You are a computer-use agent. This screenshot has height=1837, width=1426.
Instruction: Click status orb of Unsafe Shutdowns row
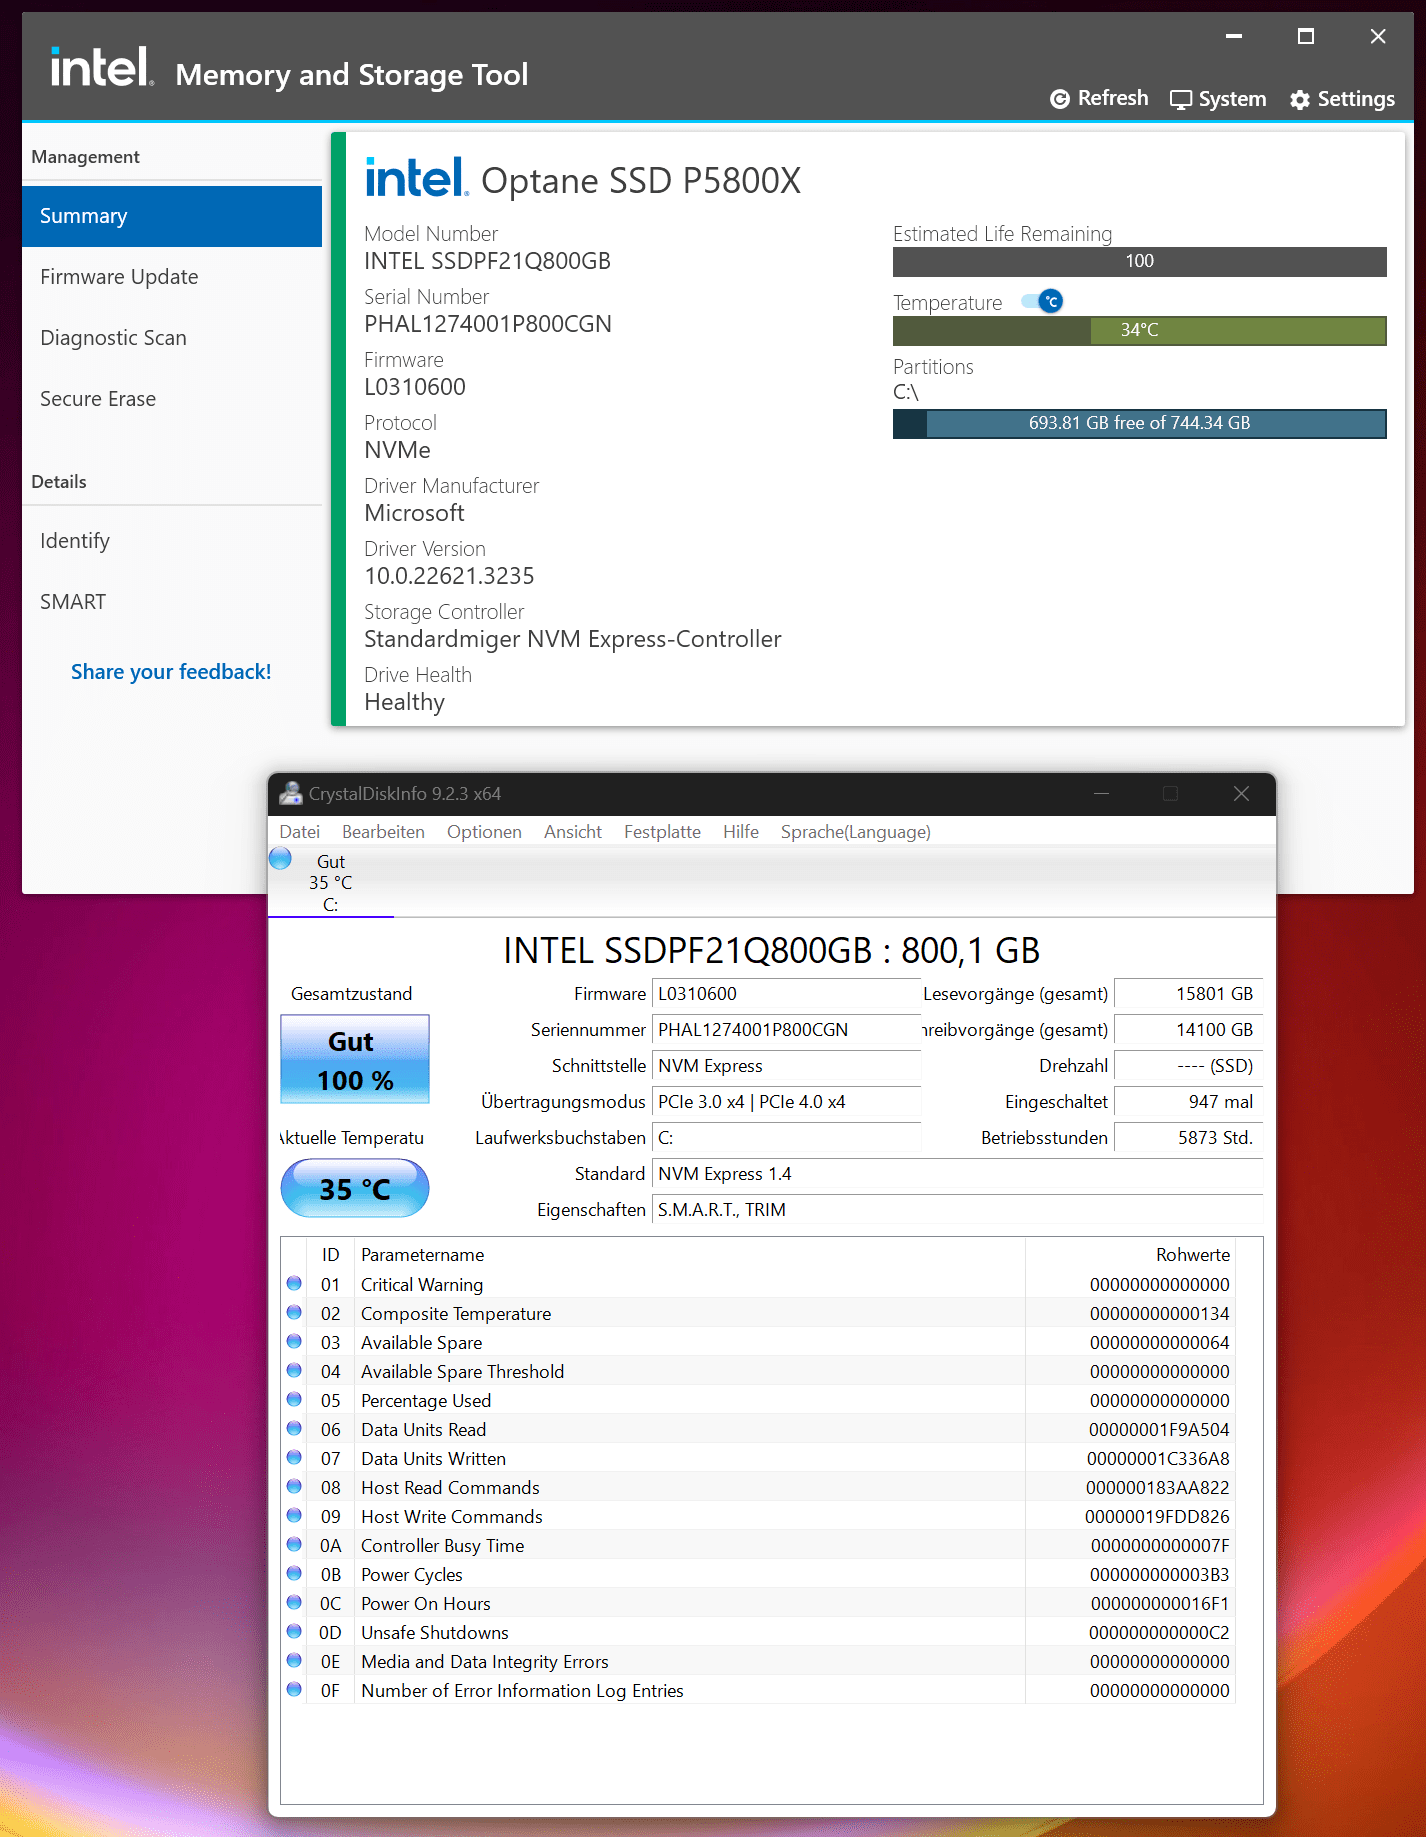294,1631
